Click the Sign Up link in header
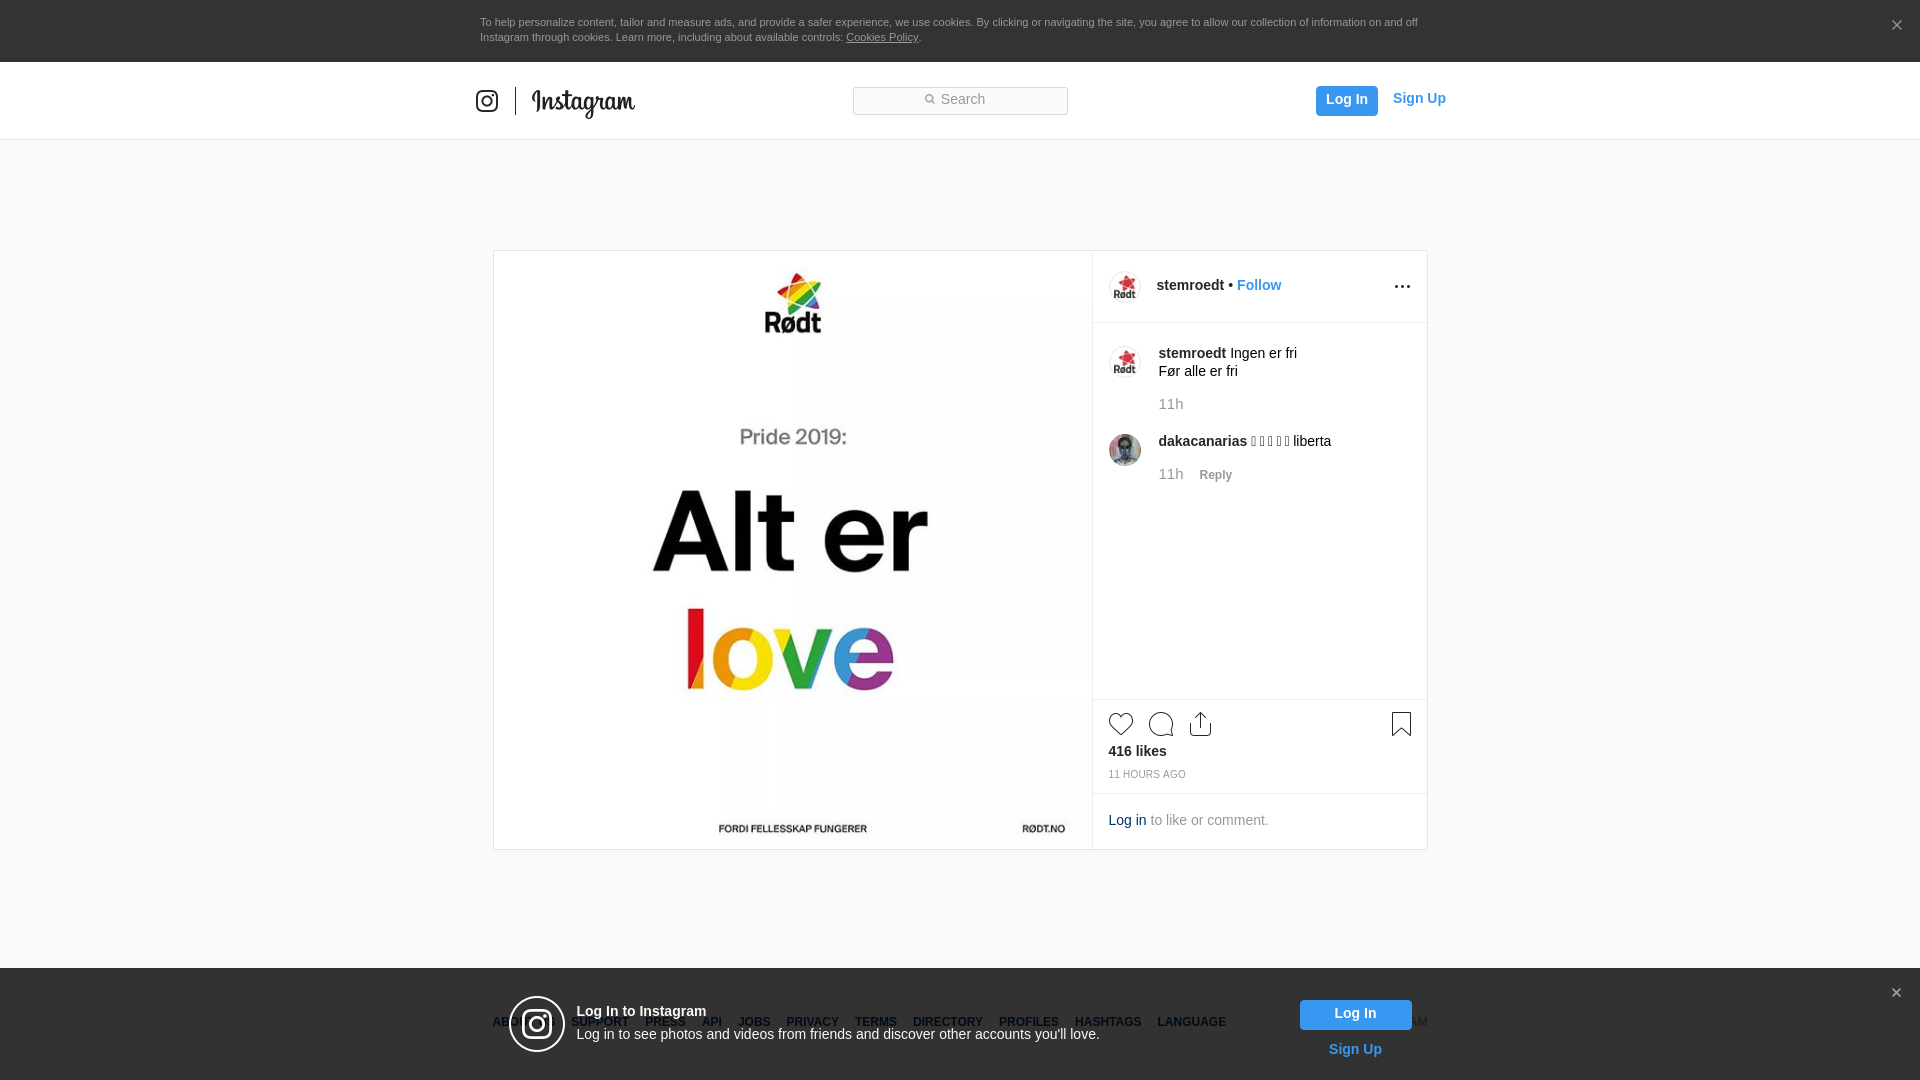This screenshot has height=1080, width=1920. point(1418,98)
